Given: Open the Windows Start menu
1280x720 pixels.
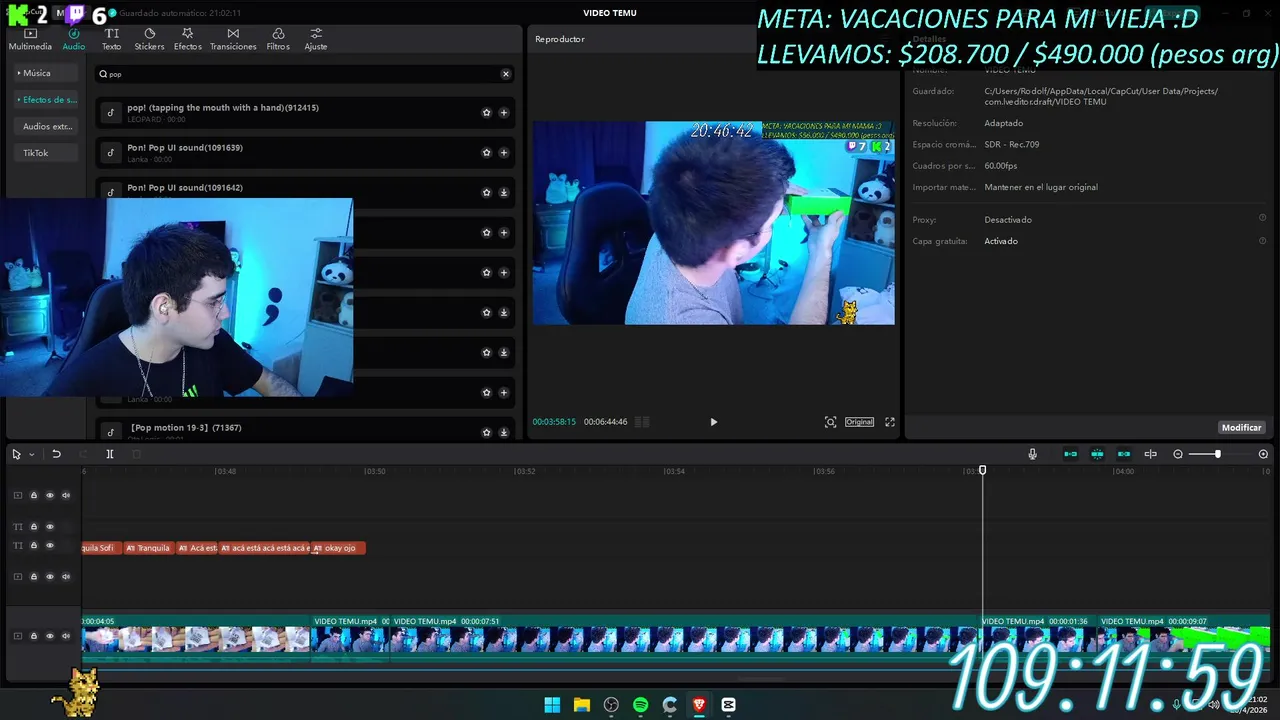Looking at the screenshot, I should [552, 705].
